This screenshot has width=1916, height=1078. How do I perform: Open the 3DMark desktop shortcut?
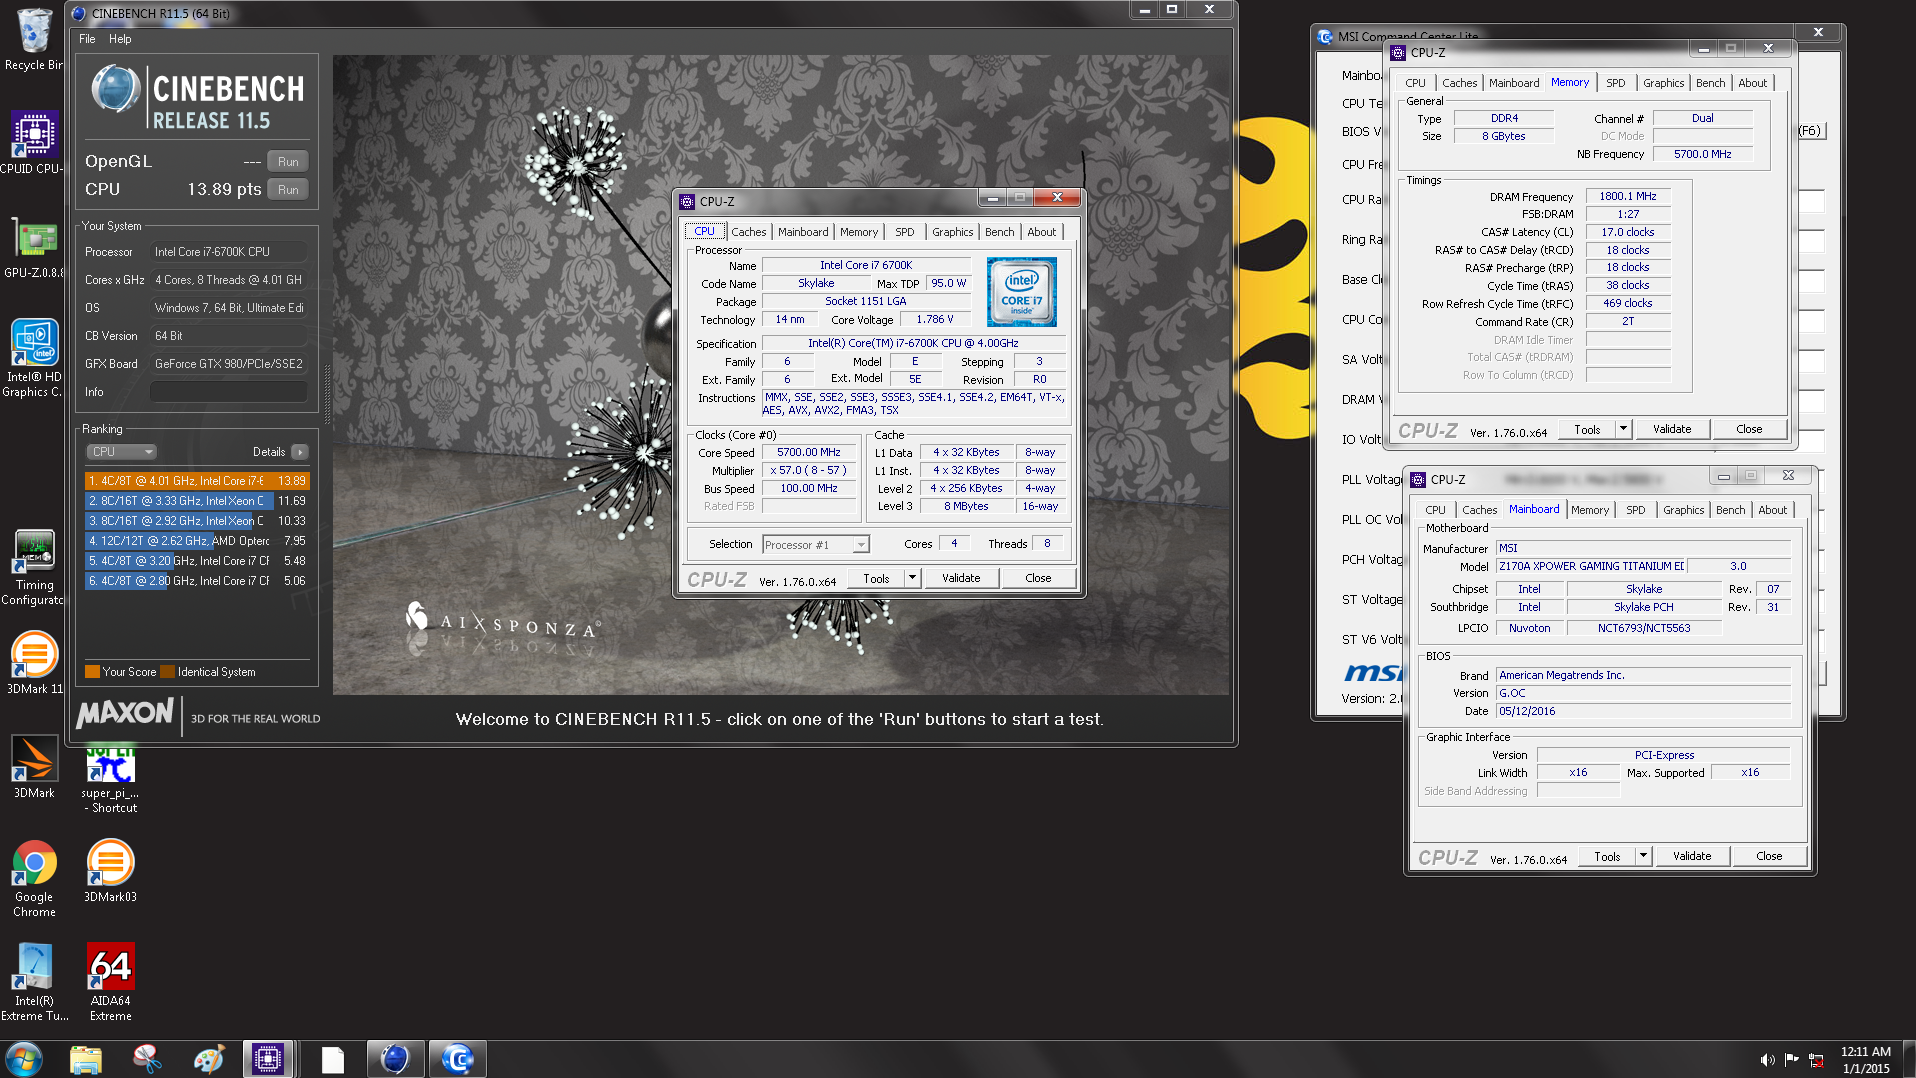[x=33, y=768]
